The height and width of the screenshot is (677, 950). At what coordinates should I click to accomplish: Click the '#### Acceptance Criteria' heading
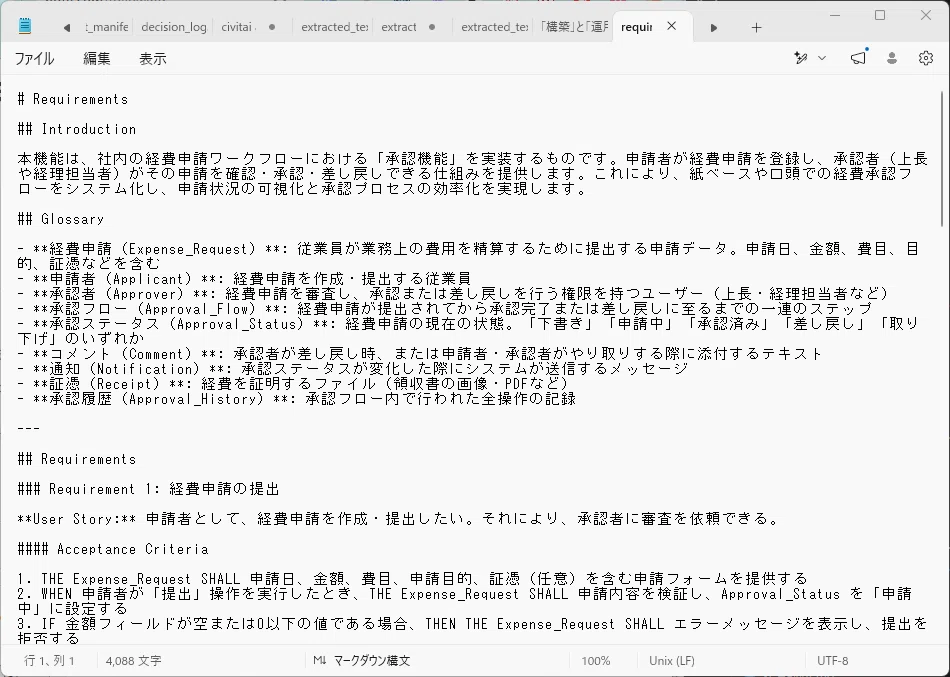click(113, 549)
